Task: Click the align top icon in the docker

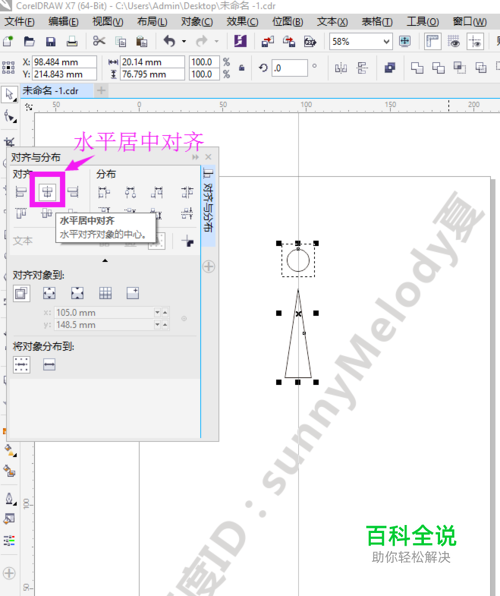Action: (21, 213)
